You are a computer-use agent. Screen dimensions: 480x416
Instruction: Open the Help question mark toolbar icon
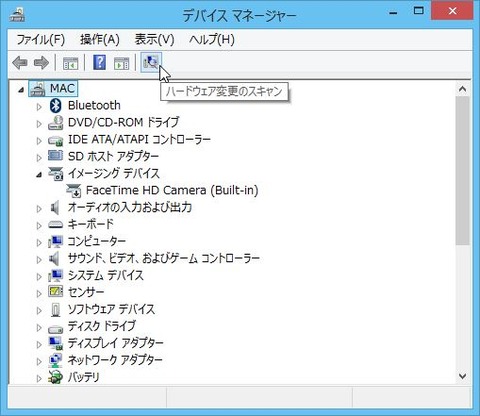click(x=100, y=62)
